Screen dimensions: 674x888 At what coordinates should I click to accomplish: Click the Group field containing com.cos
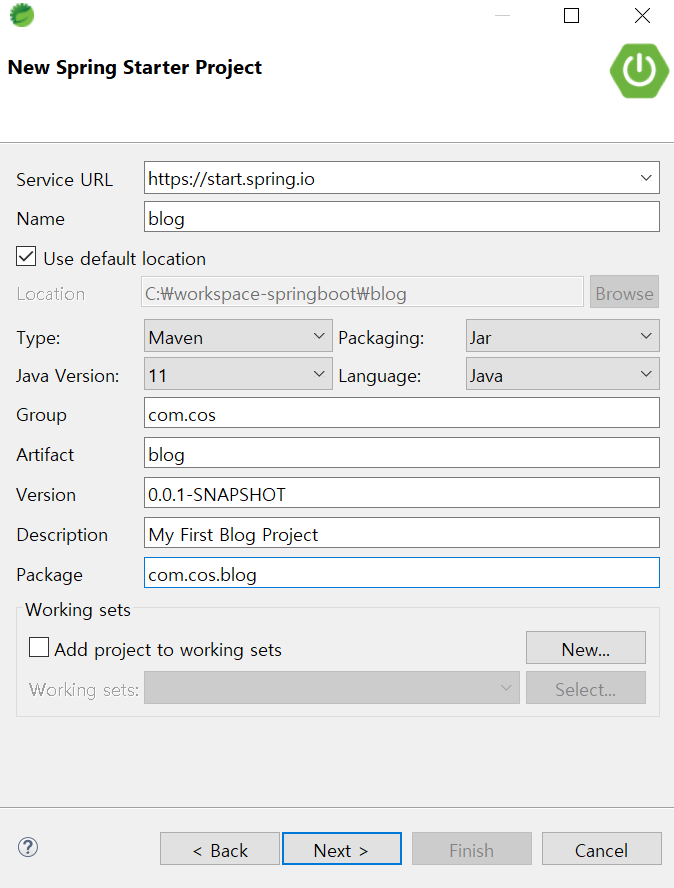(x=402, y=413)
